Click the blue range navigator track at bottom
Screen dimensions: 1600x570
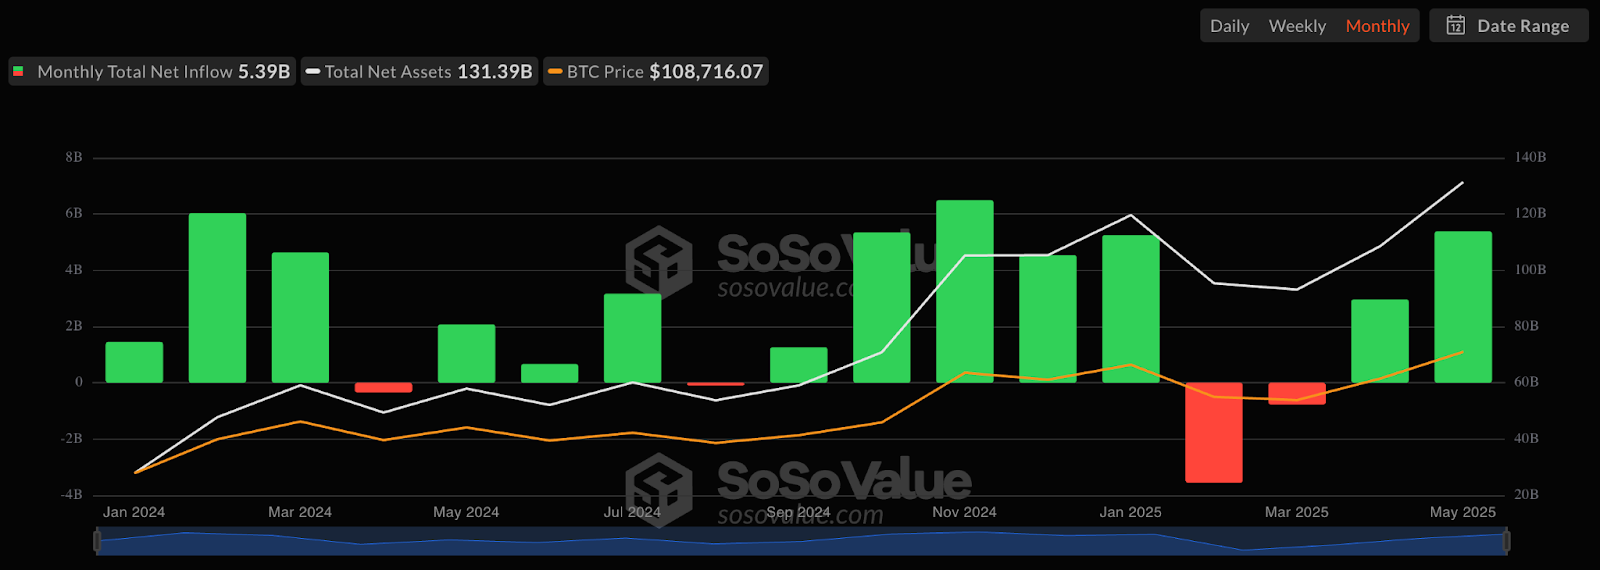[x=800, y=542]
